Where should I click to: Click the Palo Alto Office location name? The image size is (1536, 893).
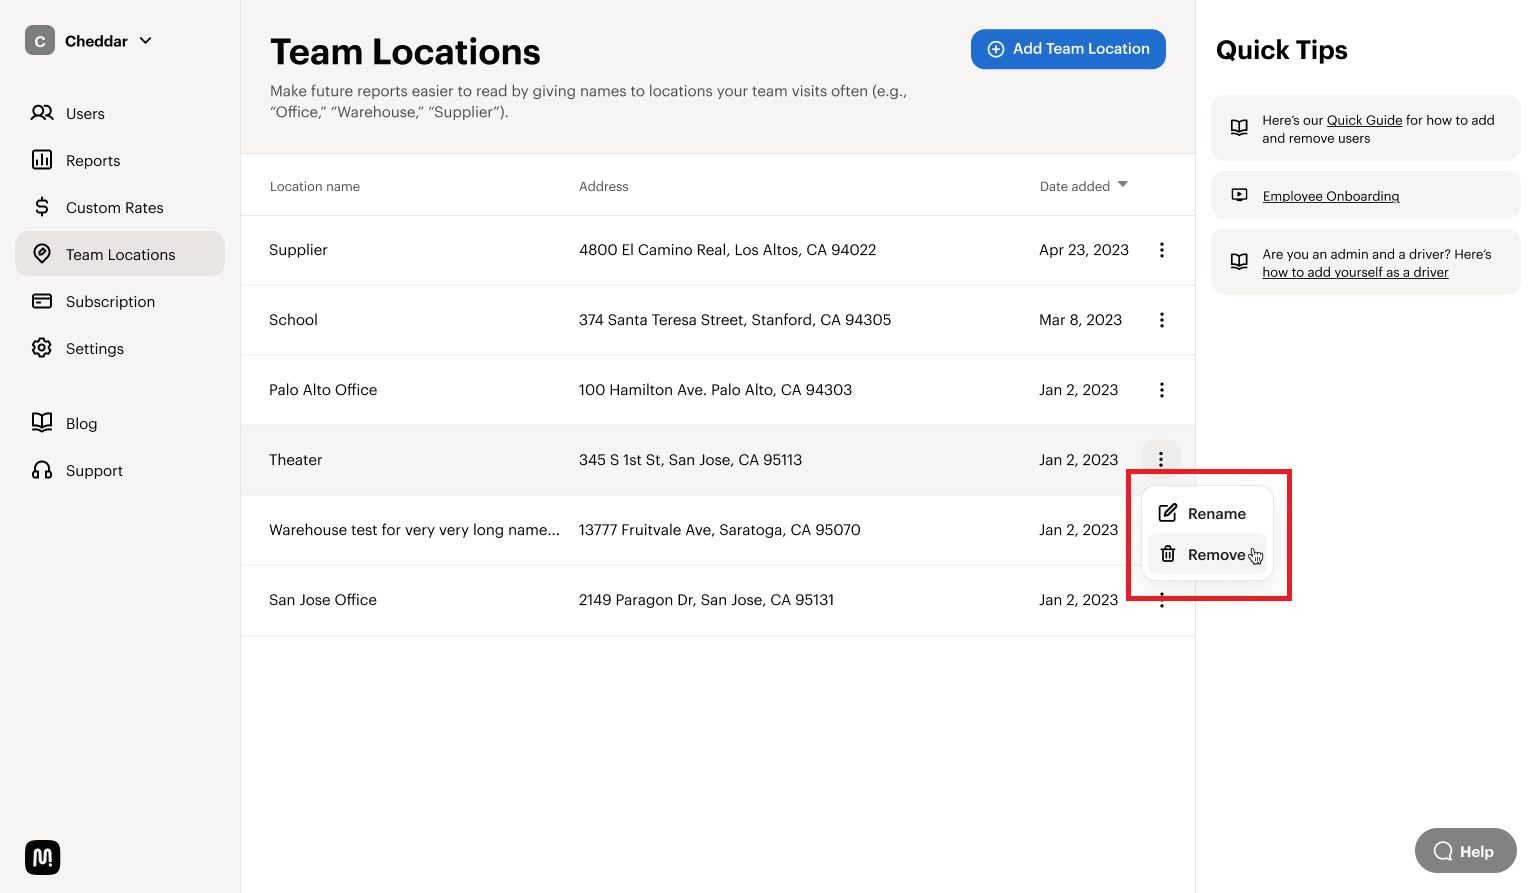[x=323, y=390]
